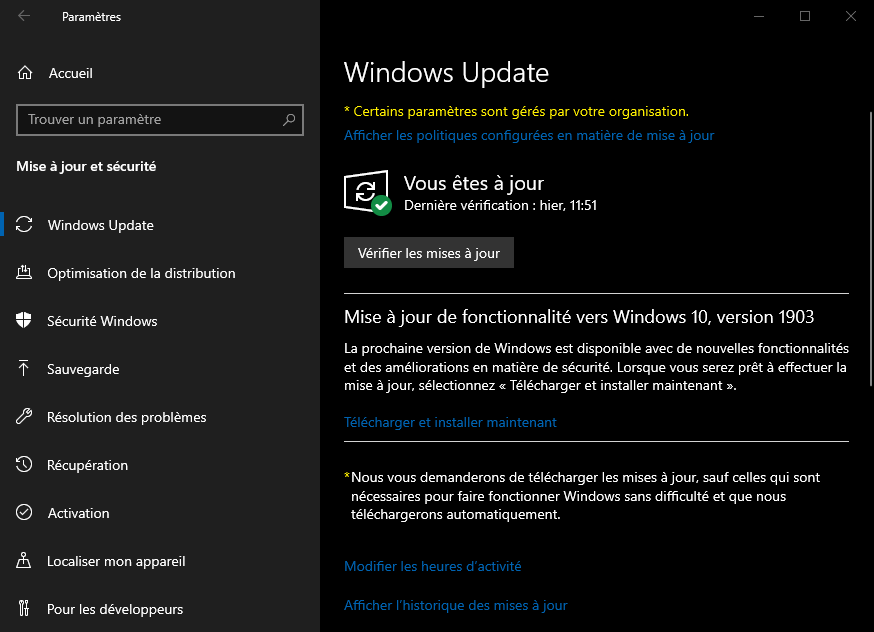Click Dernière vérification : hier, 11:51 text
This screenshot has height=632, width=874.
coord(501,206)
